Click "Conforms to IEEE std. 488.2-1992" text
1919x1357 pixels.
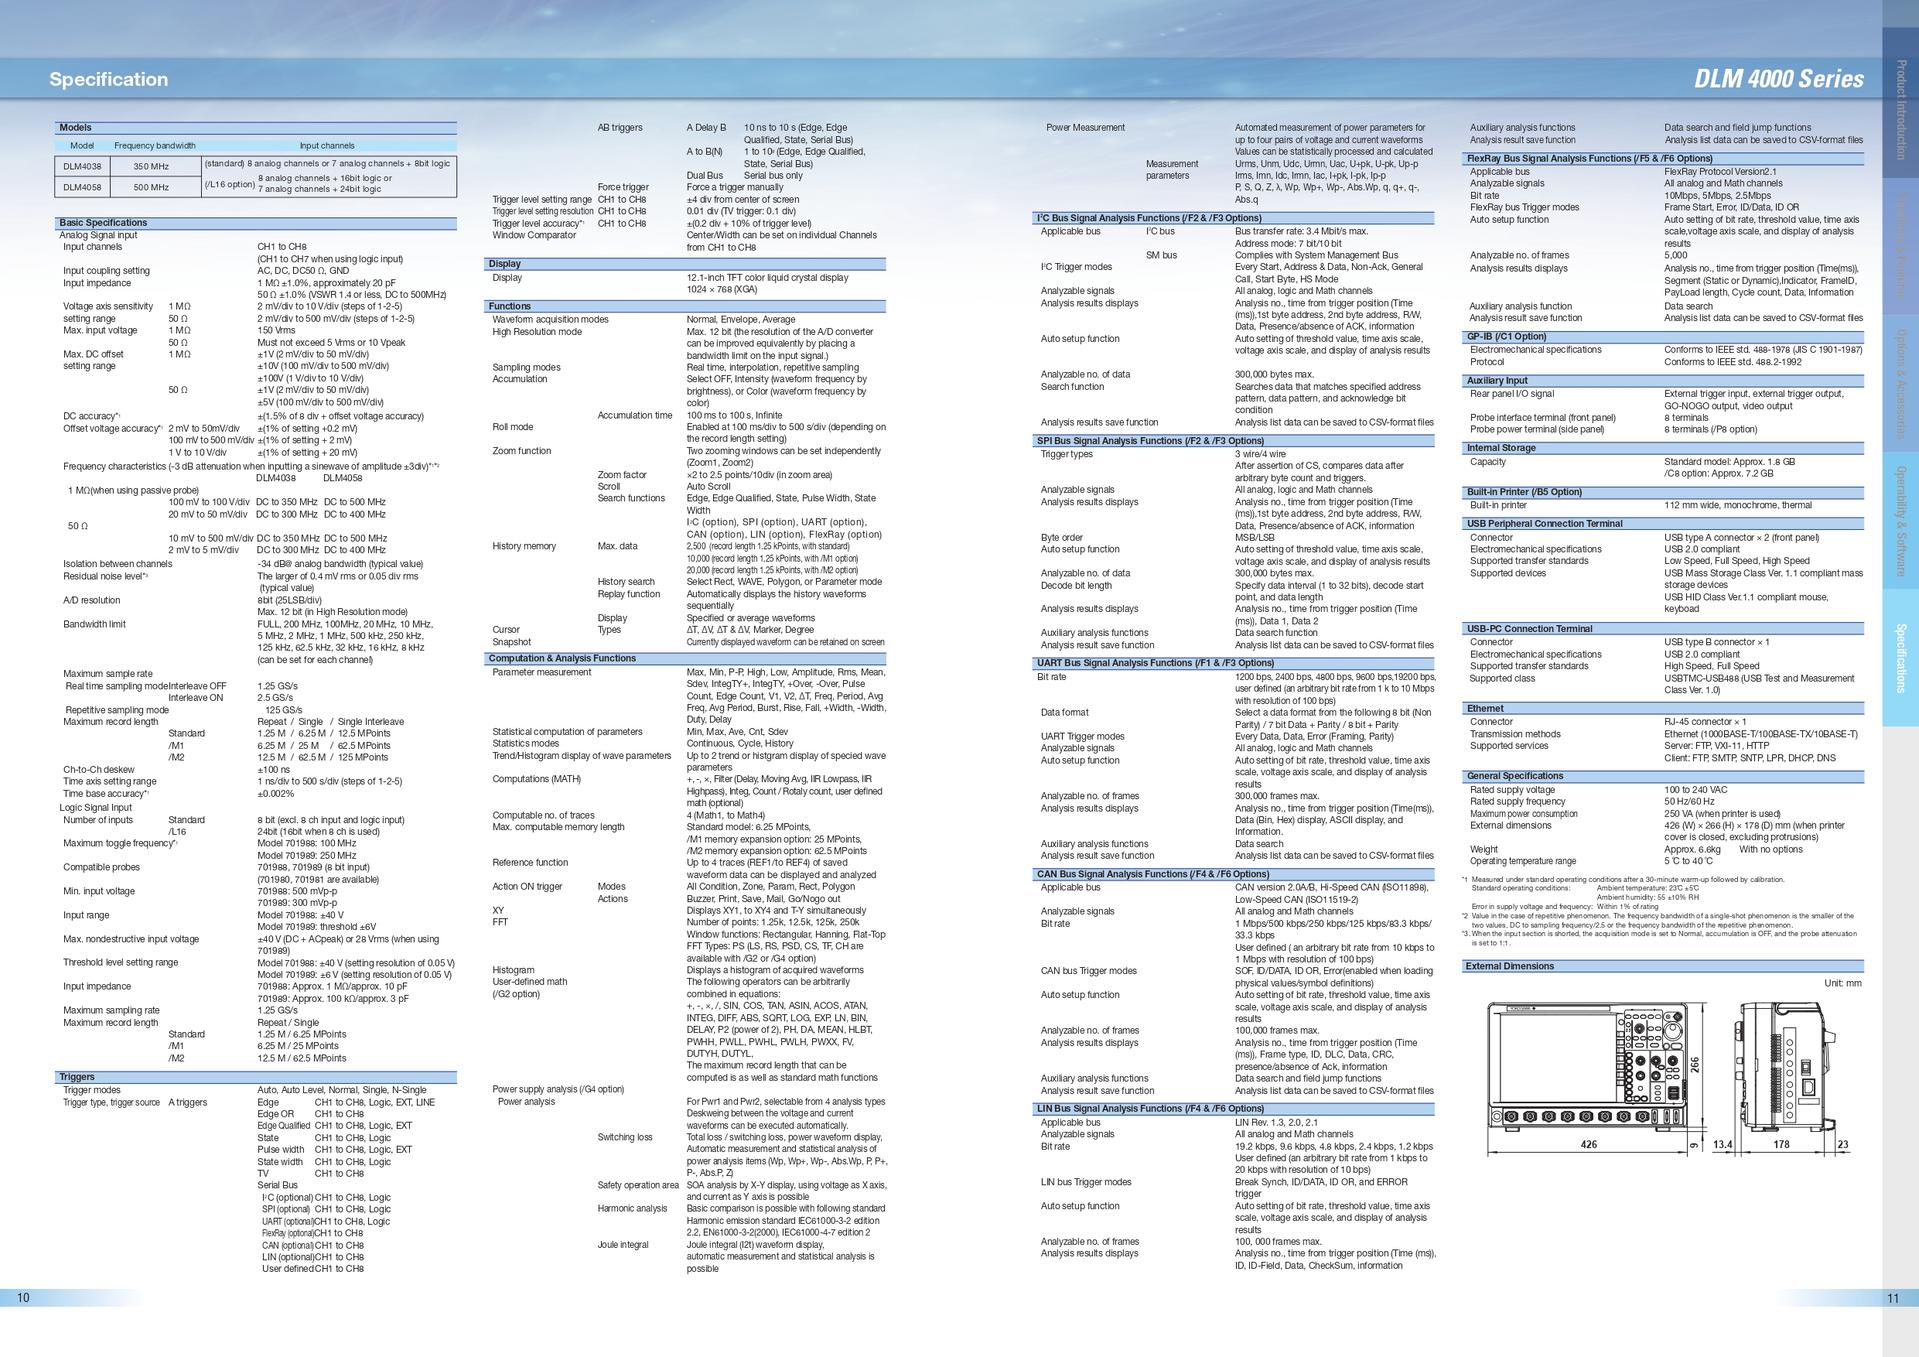click(x=1734, y=362)
